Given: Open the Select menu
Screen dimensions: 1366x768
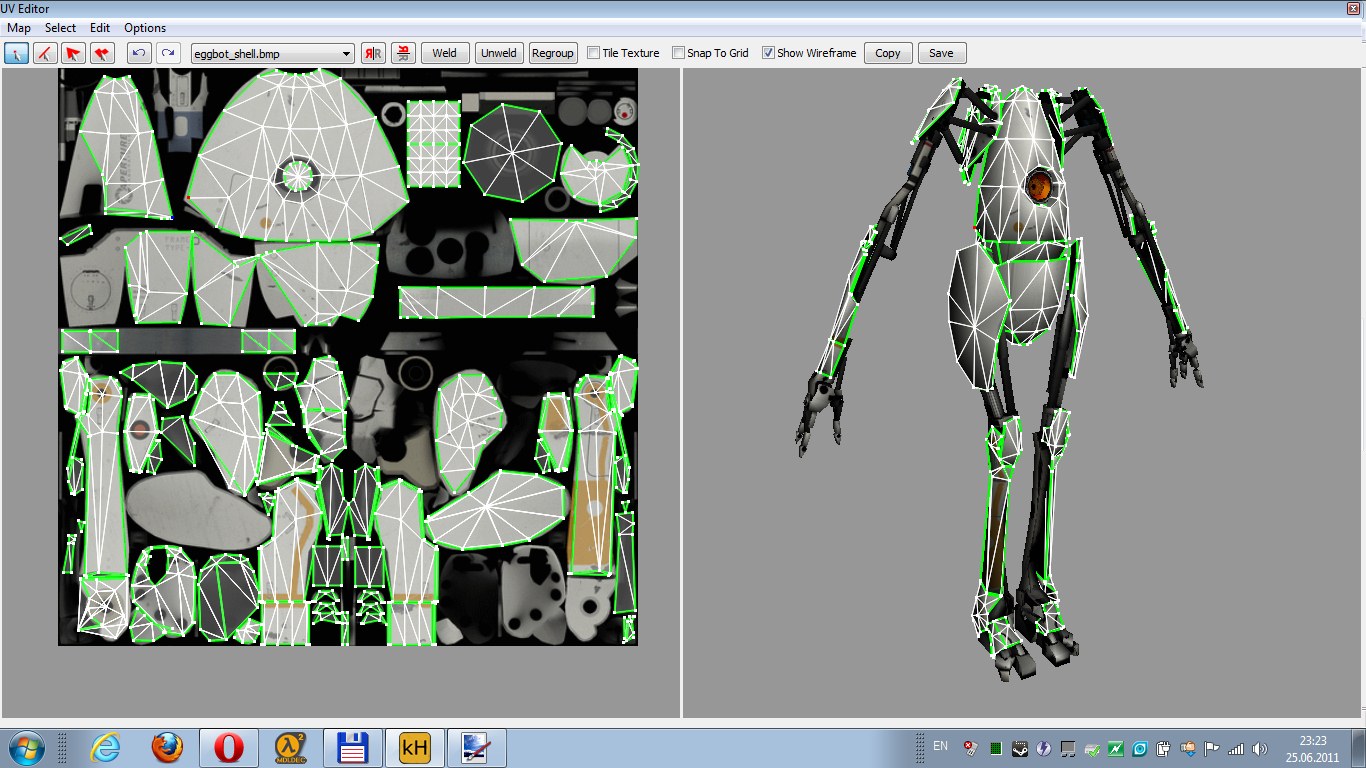Looking at the screenshot, I should [60, 28].
